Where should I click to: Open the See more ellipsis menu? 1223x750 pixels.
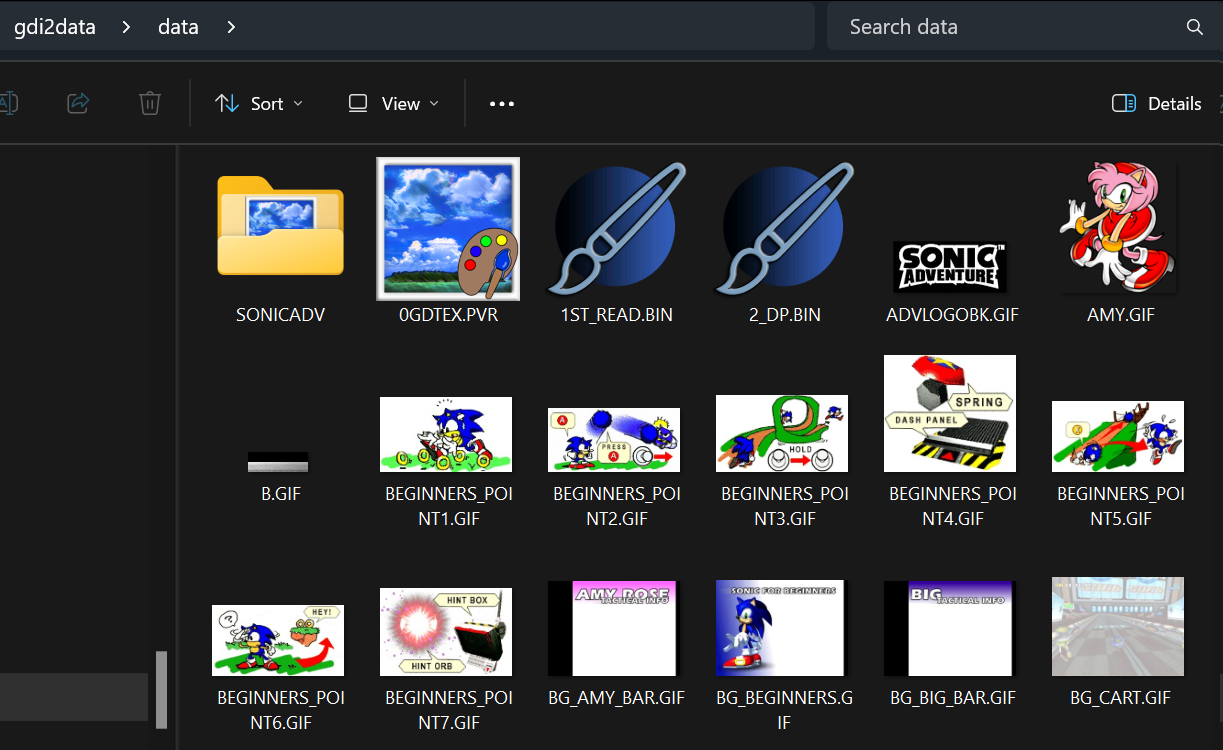click(x=501, y=103)
